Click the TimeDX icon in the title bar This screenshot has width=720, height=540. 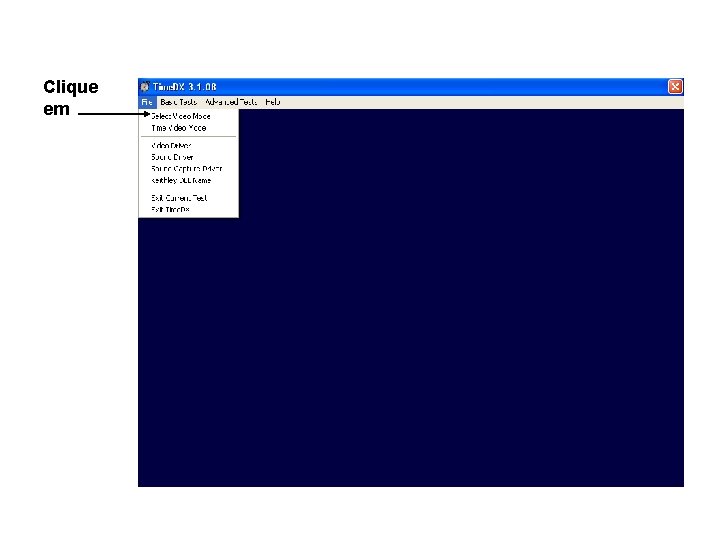tap(145, 87)
